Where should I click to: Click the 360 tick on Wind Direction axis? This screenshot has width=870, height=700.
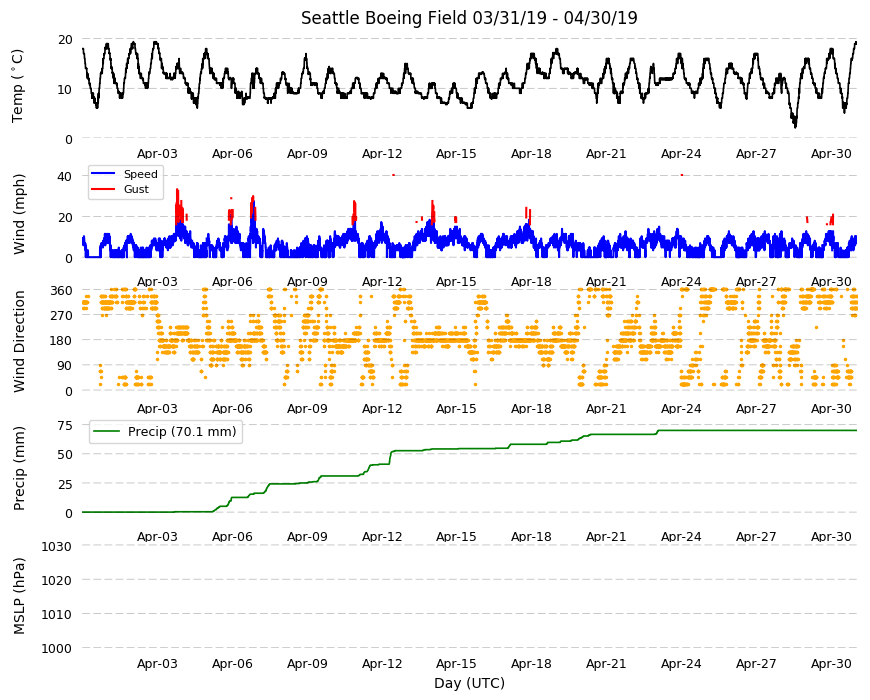point(62,291)
